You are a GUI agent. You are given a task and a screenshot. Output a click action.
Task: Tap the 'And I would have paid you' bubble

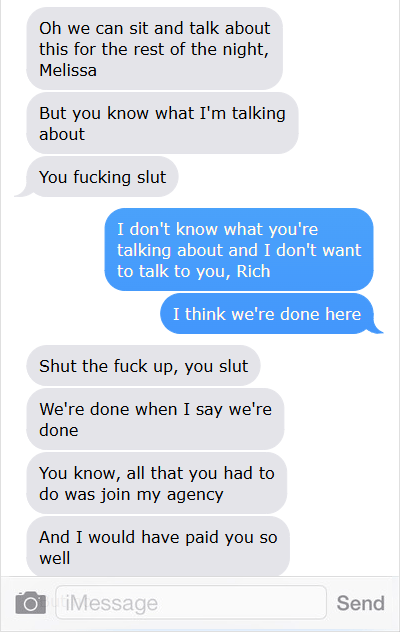coord(158,547)
